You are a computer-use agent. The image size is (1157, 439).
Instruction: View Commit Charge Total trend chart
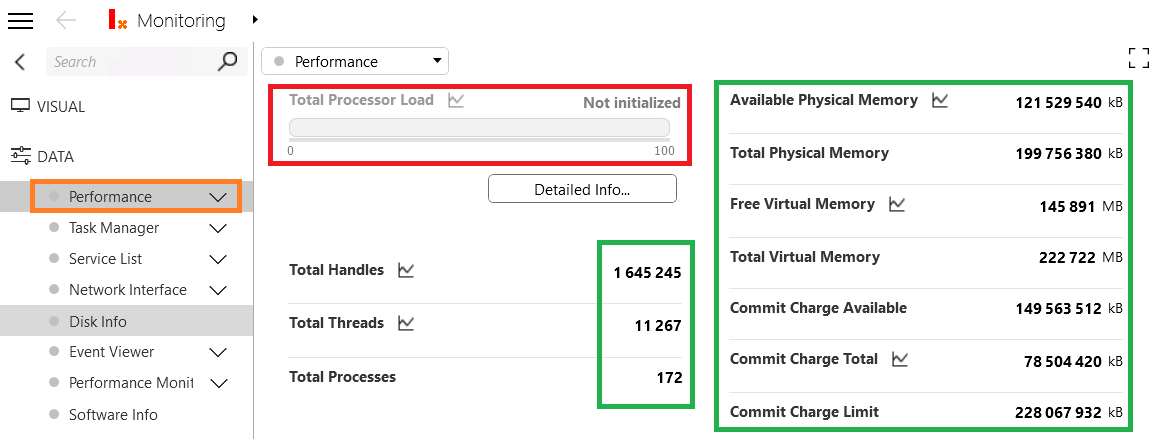900,359
